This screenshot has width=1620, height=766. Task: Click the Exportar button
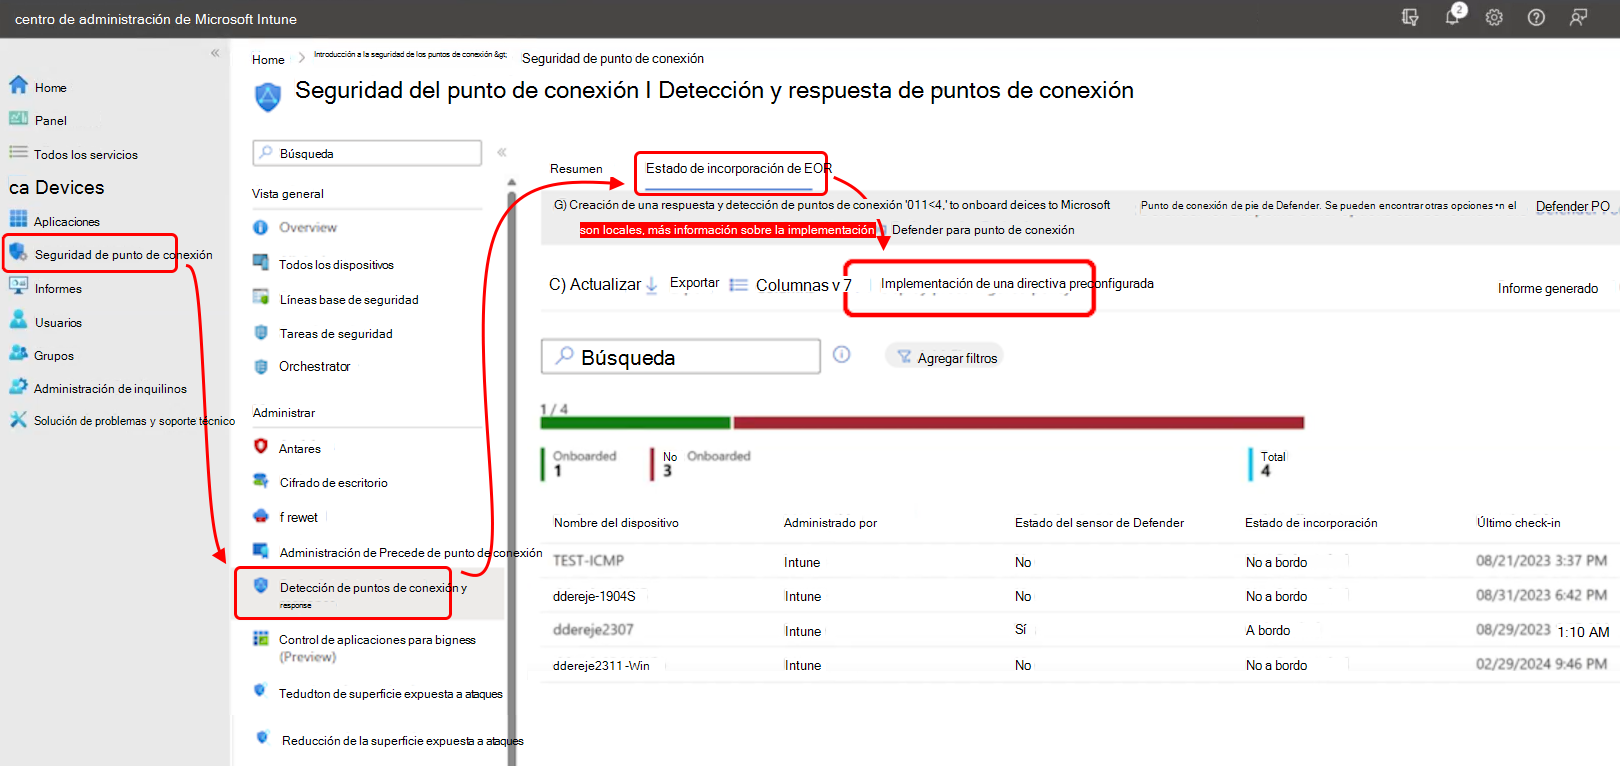pos(694,283)
